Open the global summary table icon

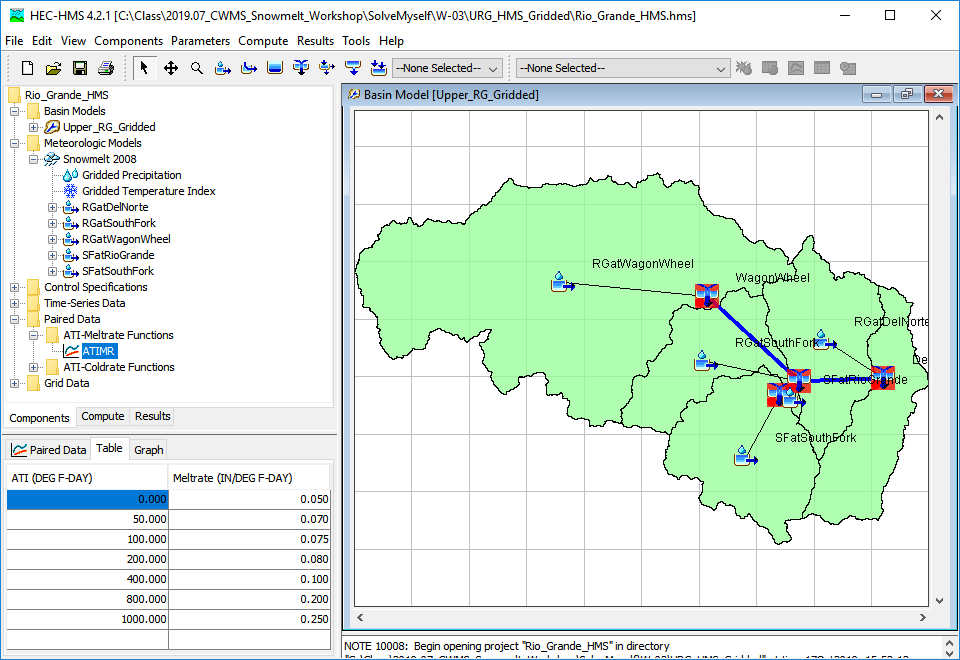770,68
